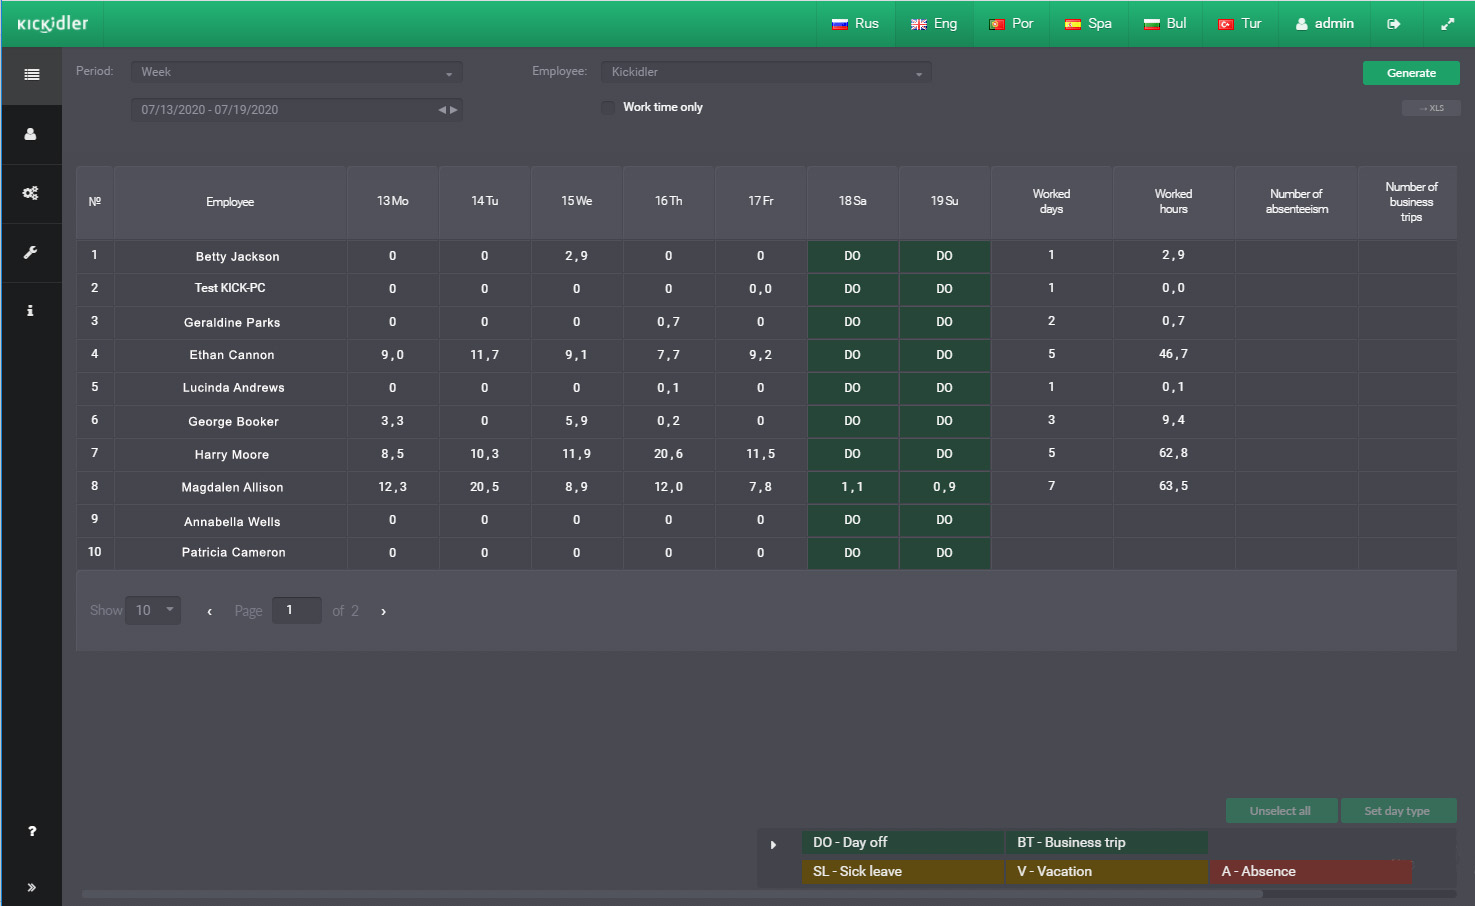1475x906 pixels.
Task: Click the logout icon next to admin
Action: [1394, 24]
